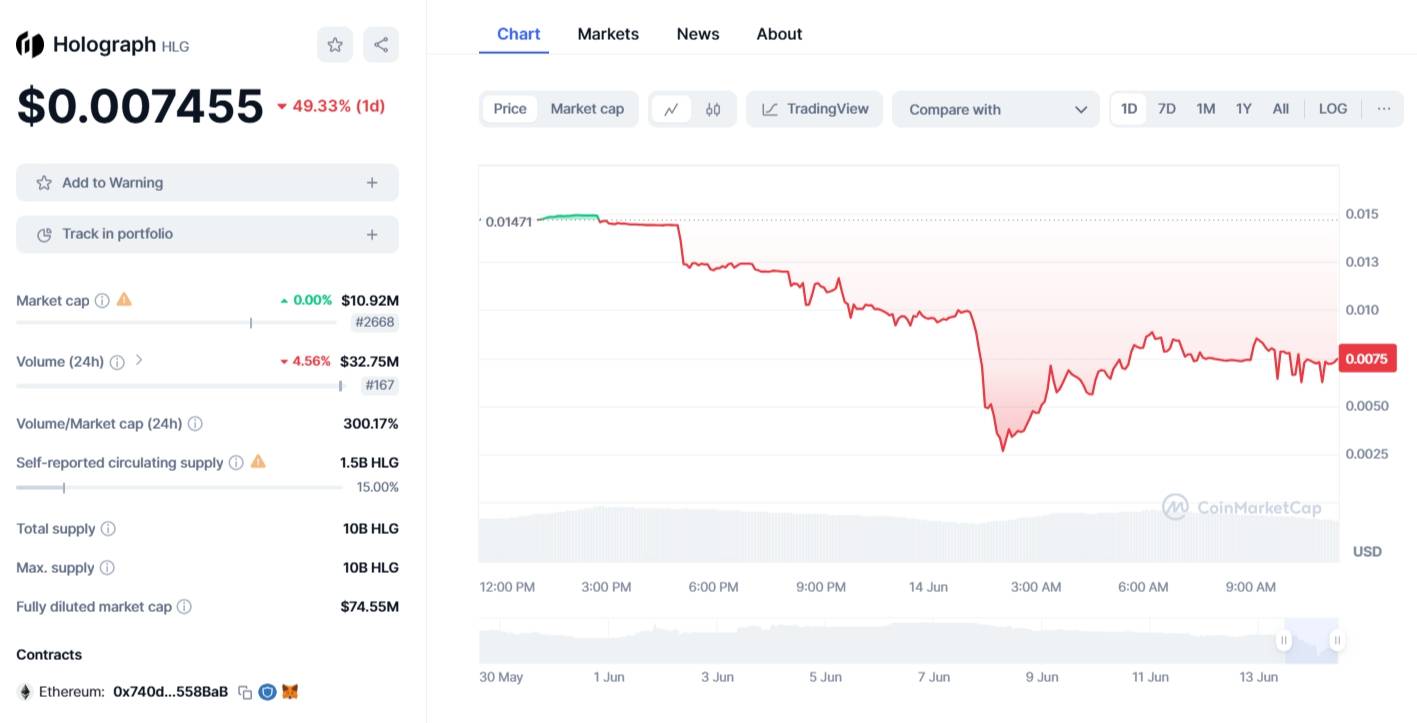The width and height of the screenshot is (1417, 723).
Task: Click the left range handle on mini timeline
Action: coord(1283,640)
